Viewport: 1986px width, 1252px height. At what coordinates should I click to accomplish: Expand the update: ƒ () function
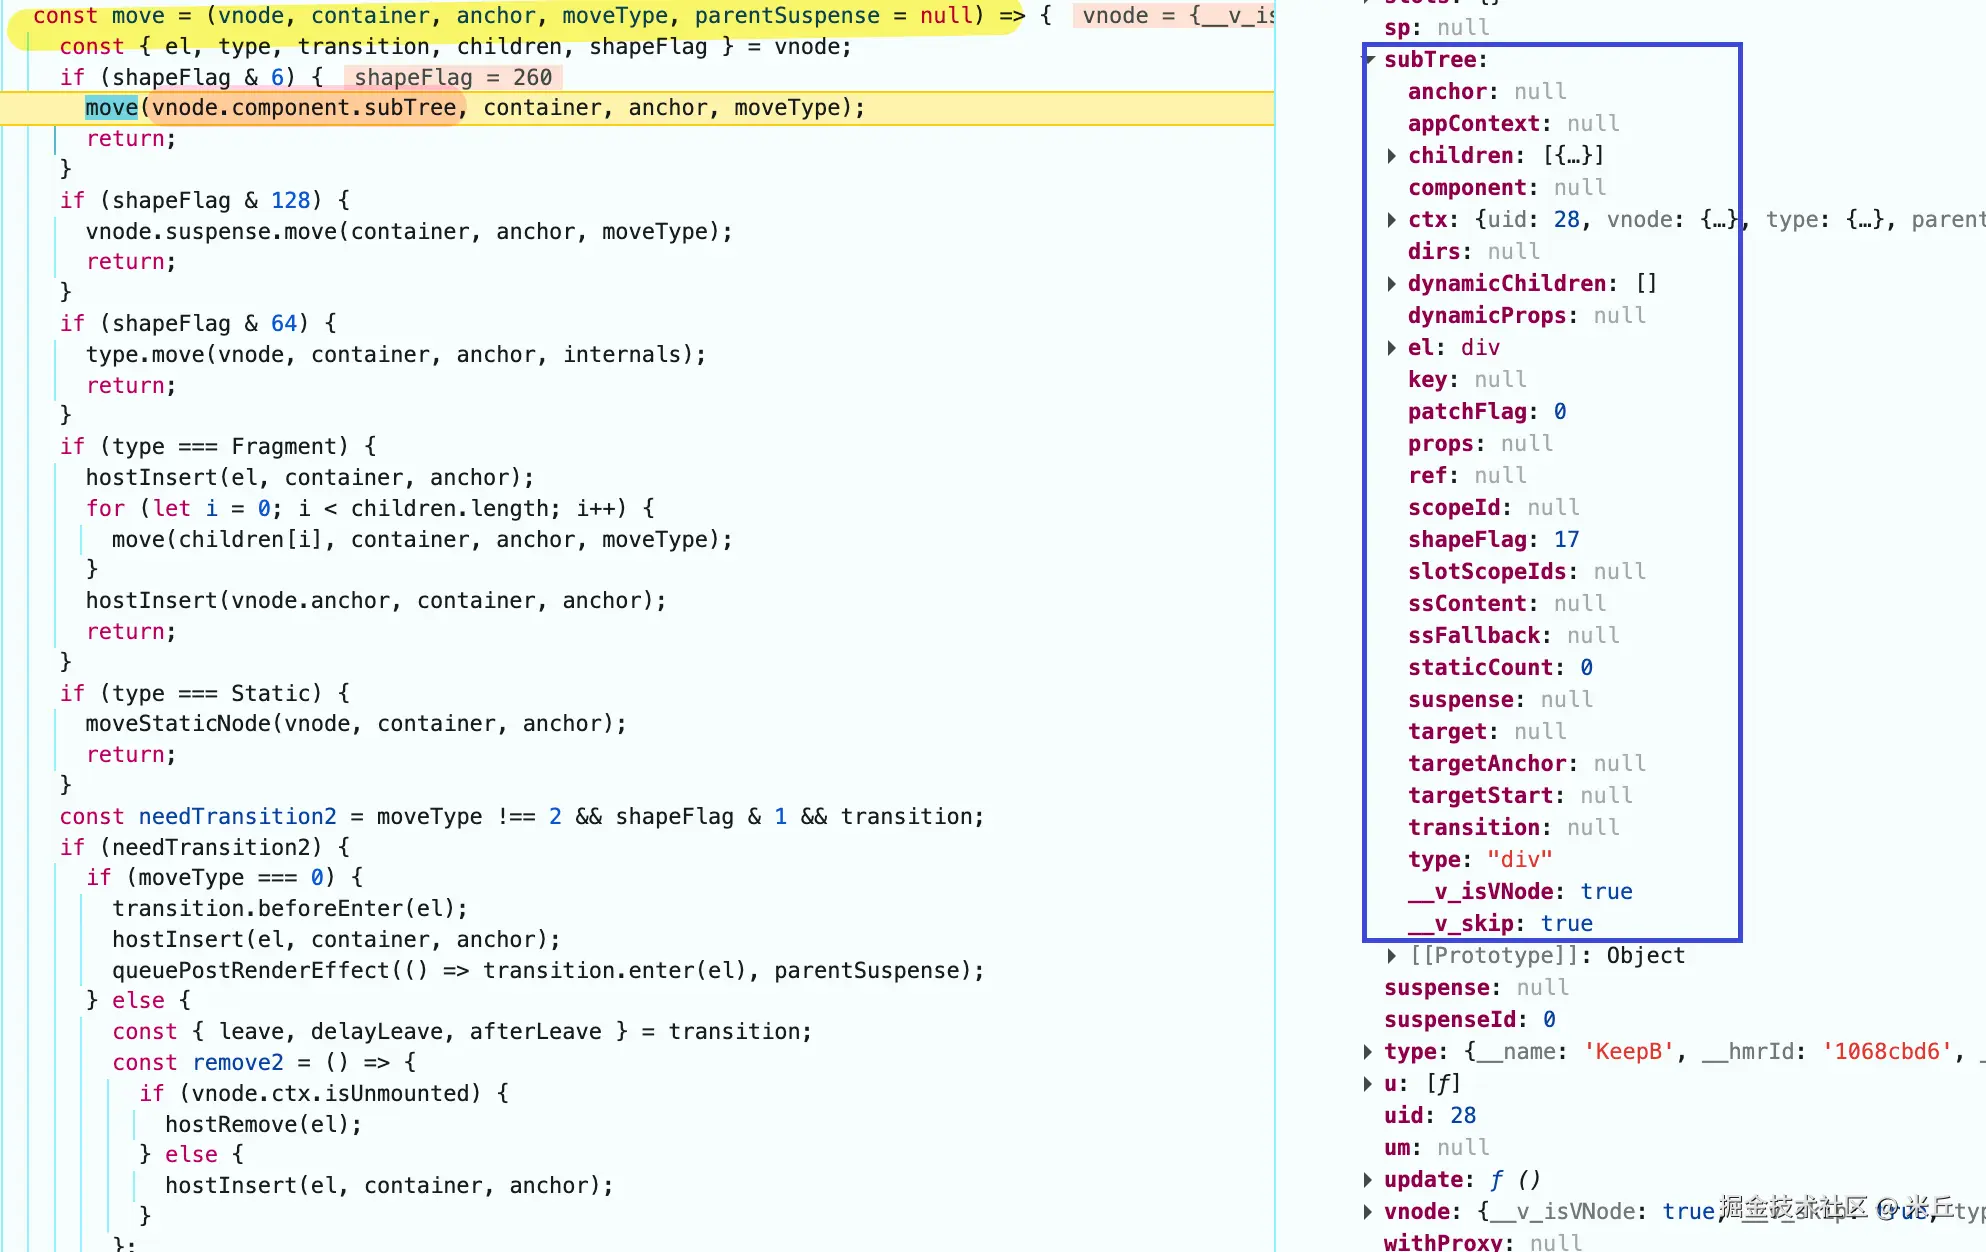point(1368,1180)
